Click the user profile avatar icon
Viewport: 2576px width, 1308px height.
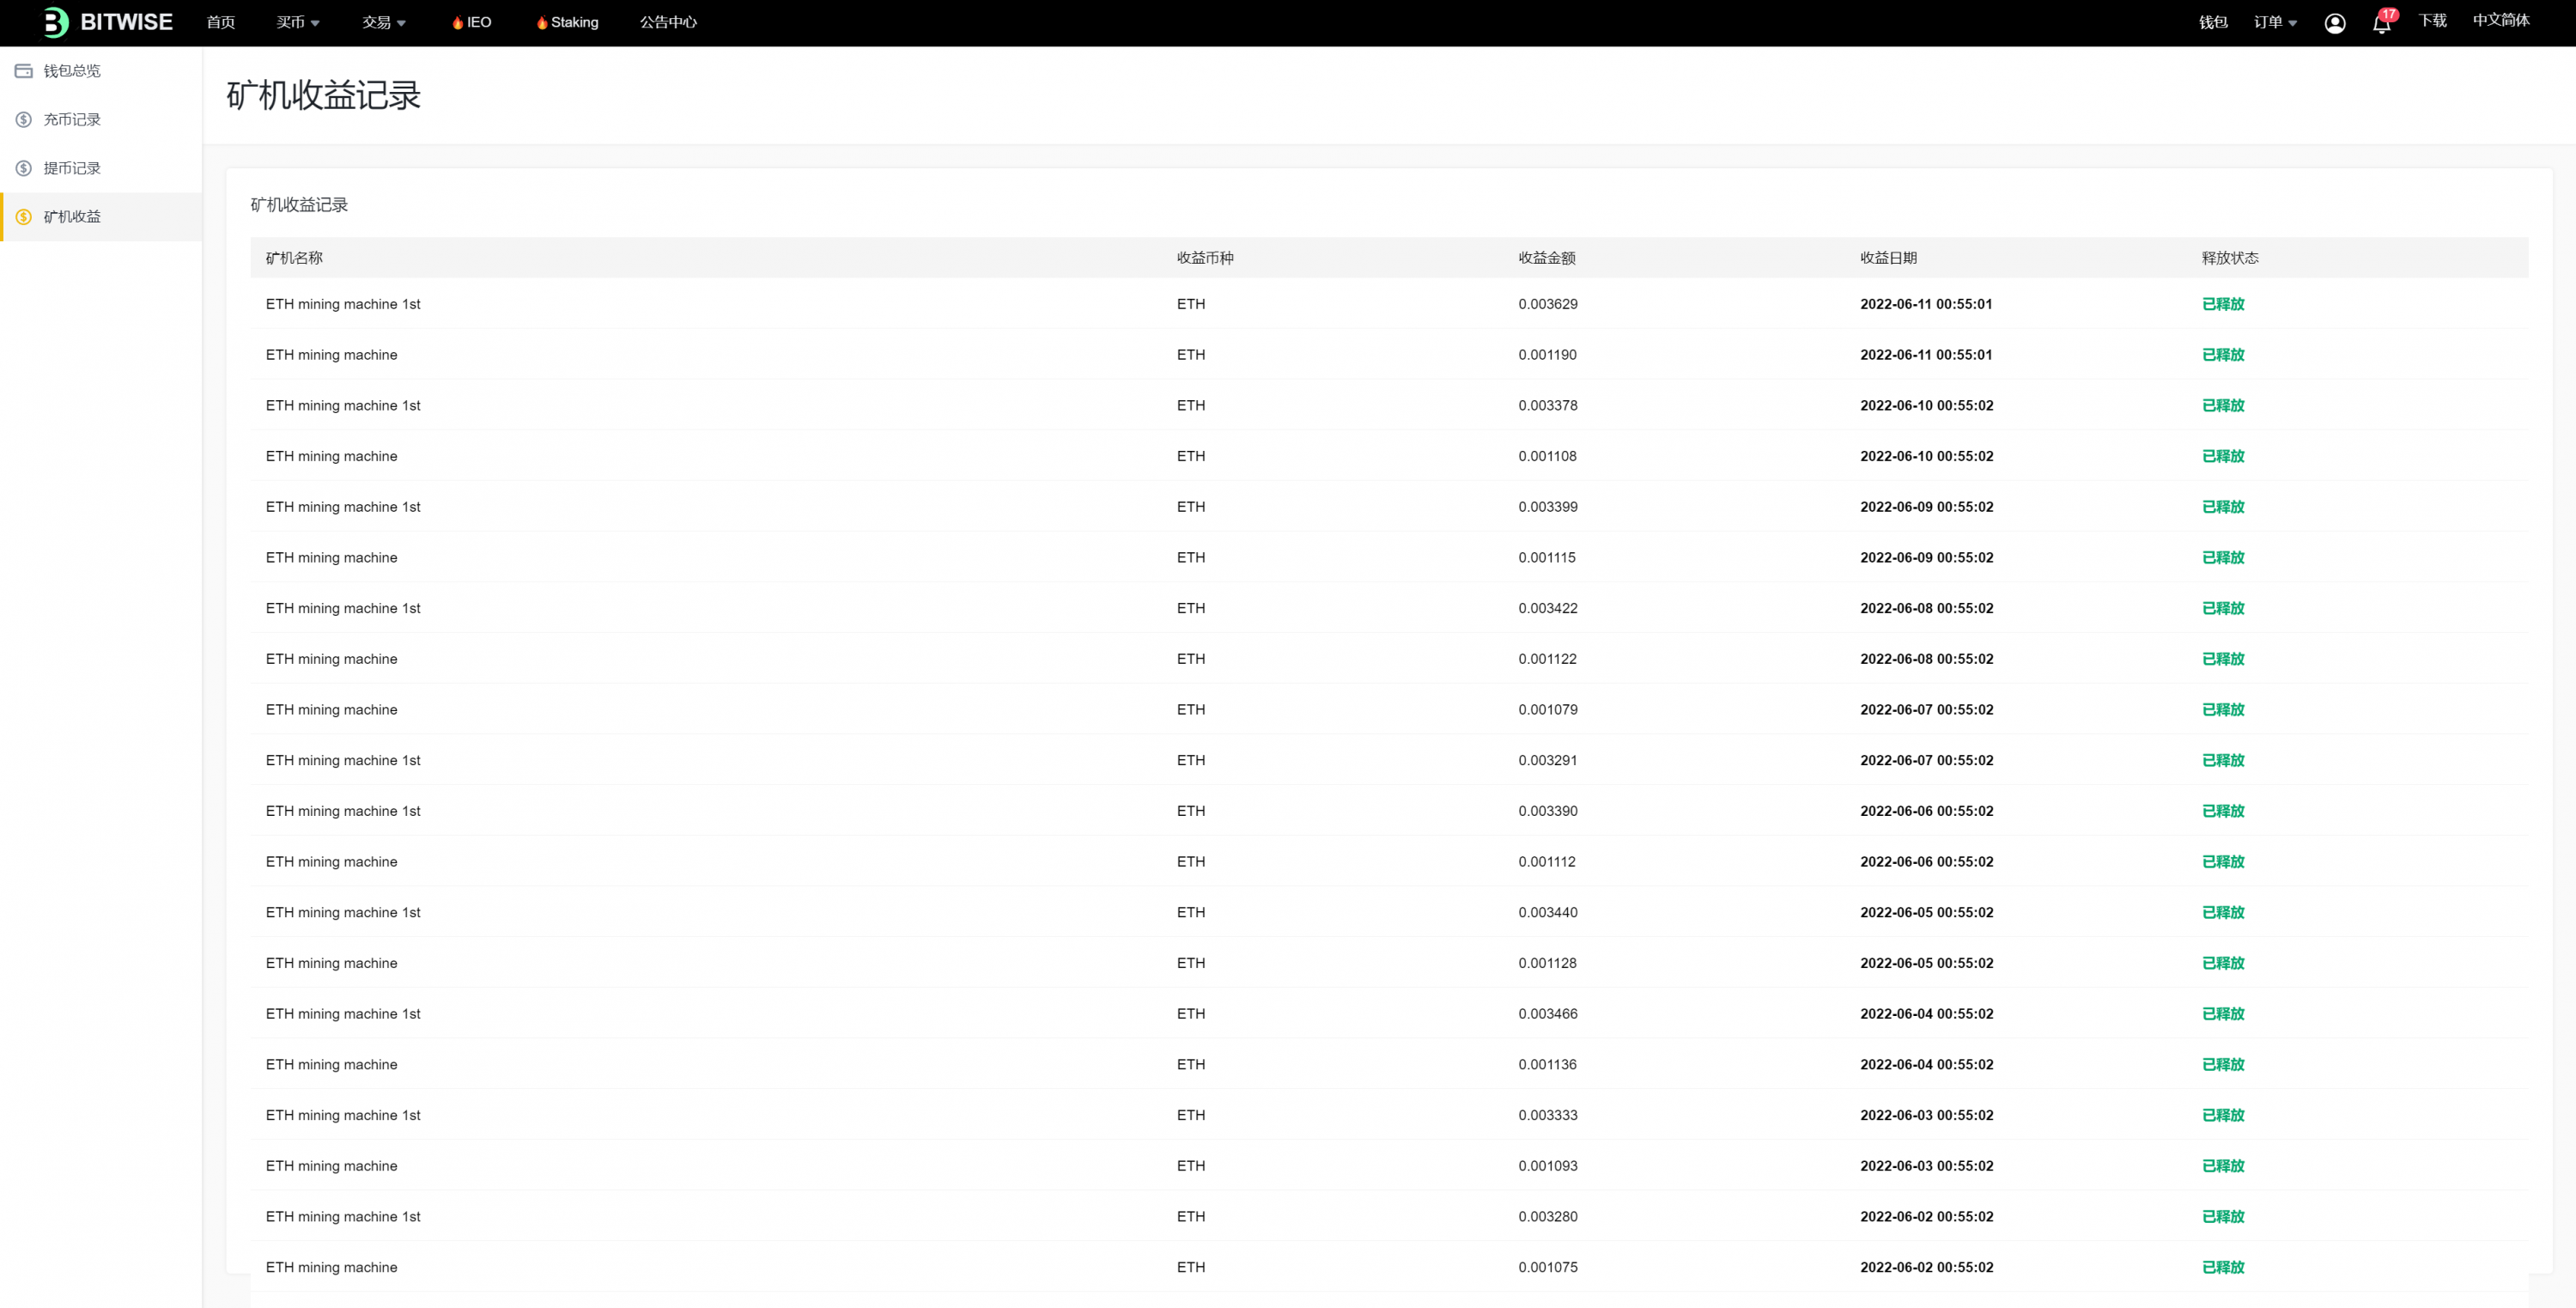(2334, 23)
